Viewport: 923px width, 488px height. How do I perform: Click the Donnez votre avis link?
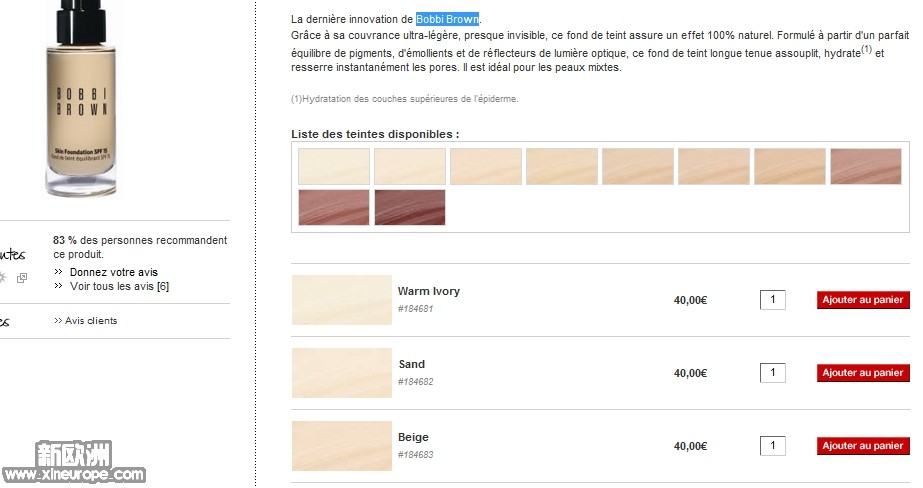coord(114,272)
